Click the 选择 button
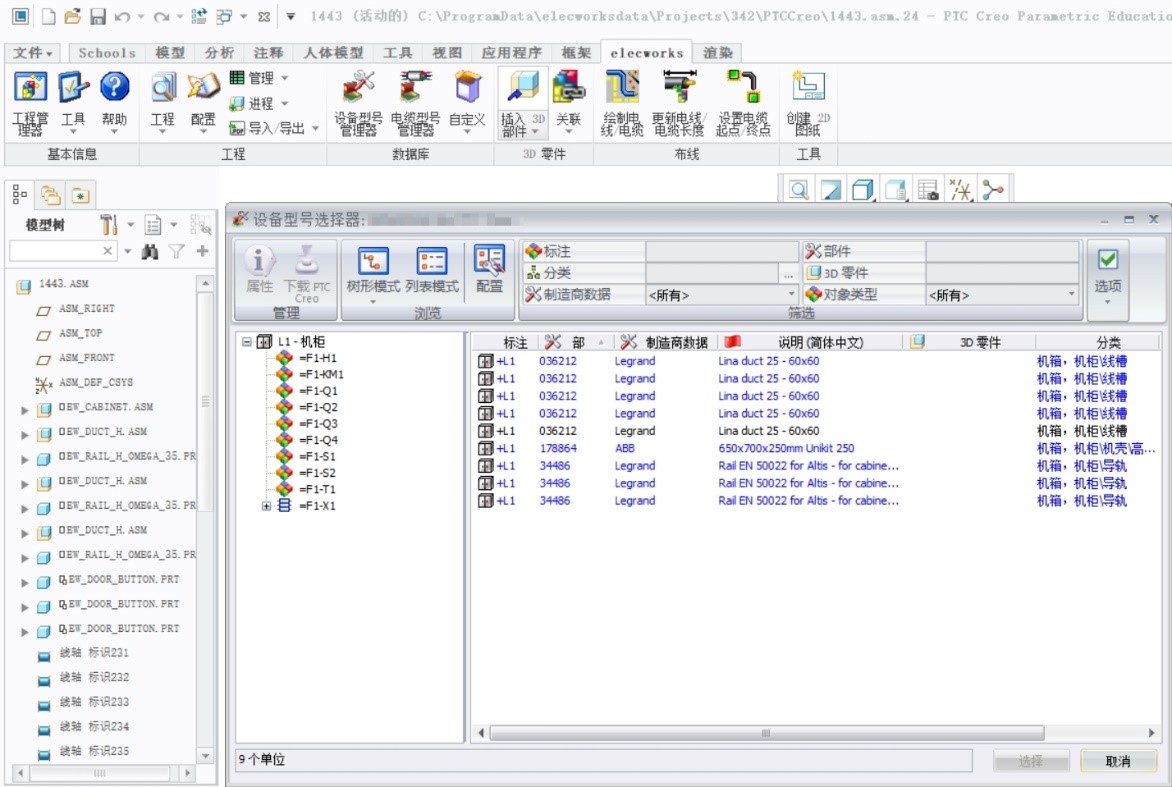The image size is (1172, 787). [1031, 761]
